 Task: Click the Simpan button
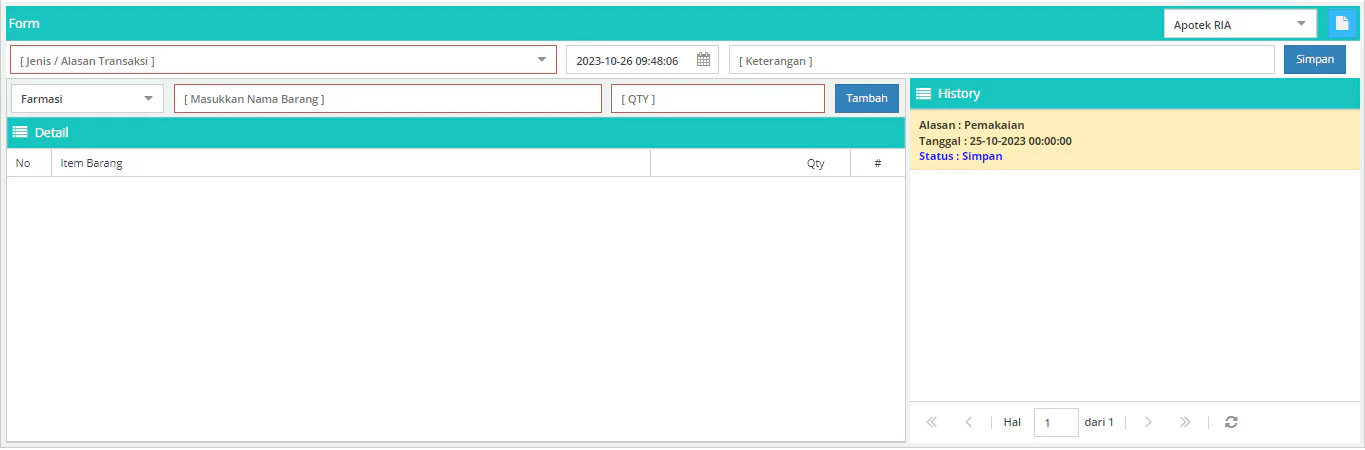click(x=1314, y=60)
